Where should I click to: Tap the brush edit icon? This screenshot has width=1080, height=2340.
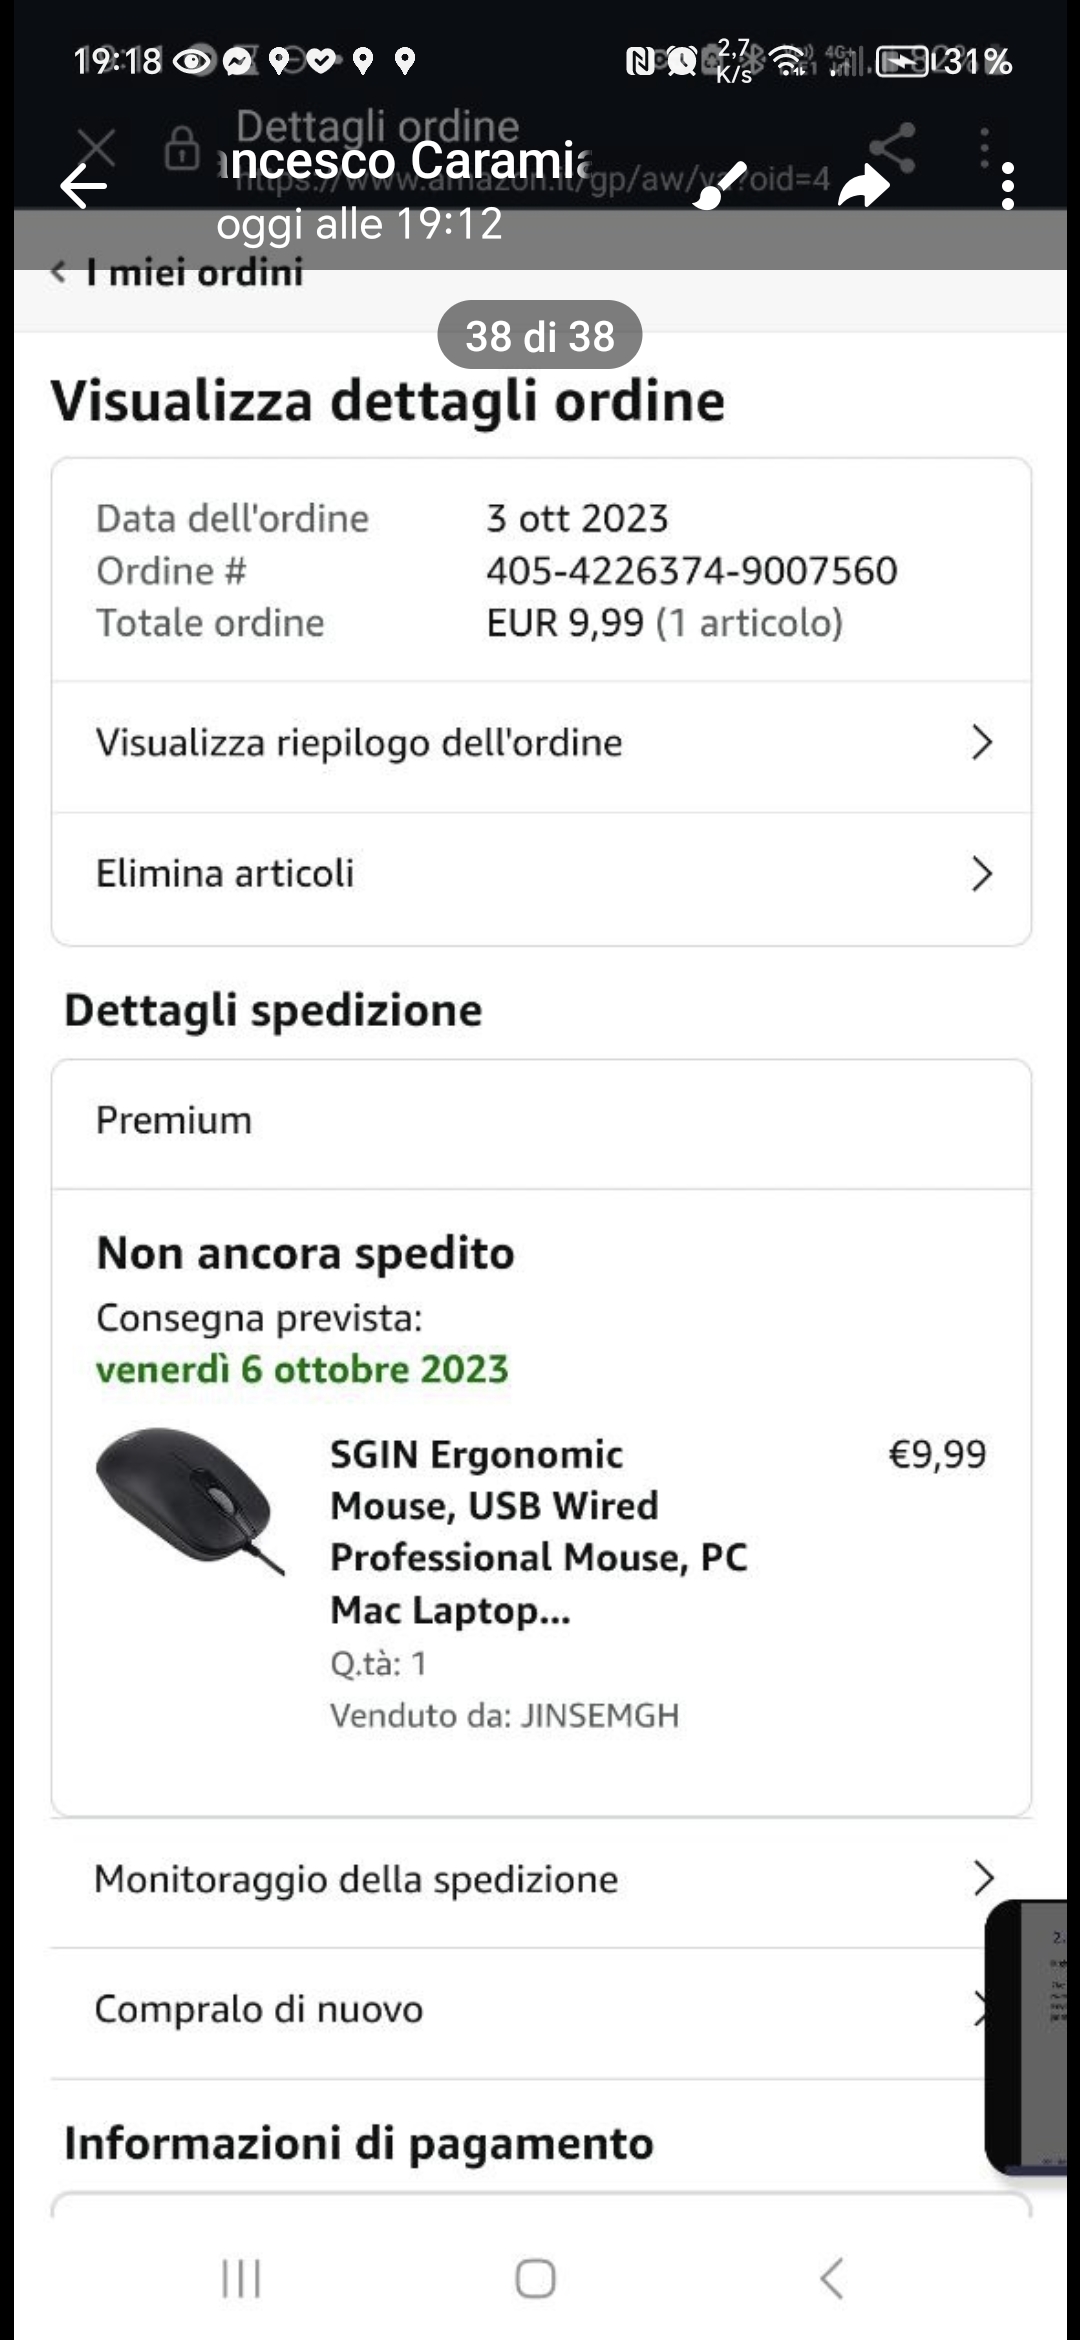(x=719, y=186)
